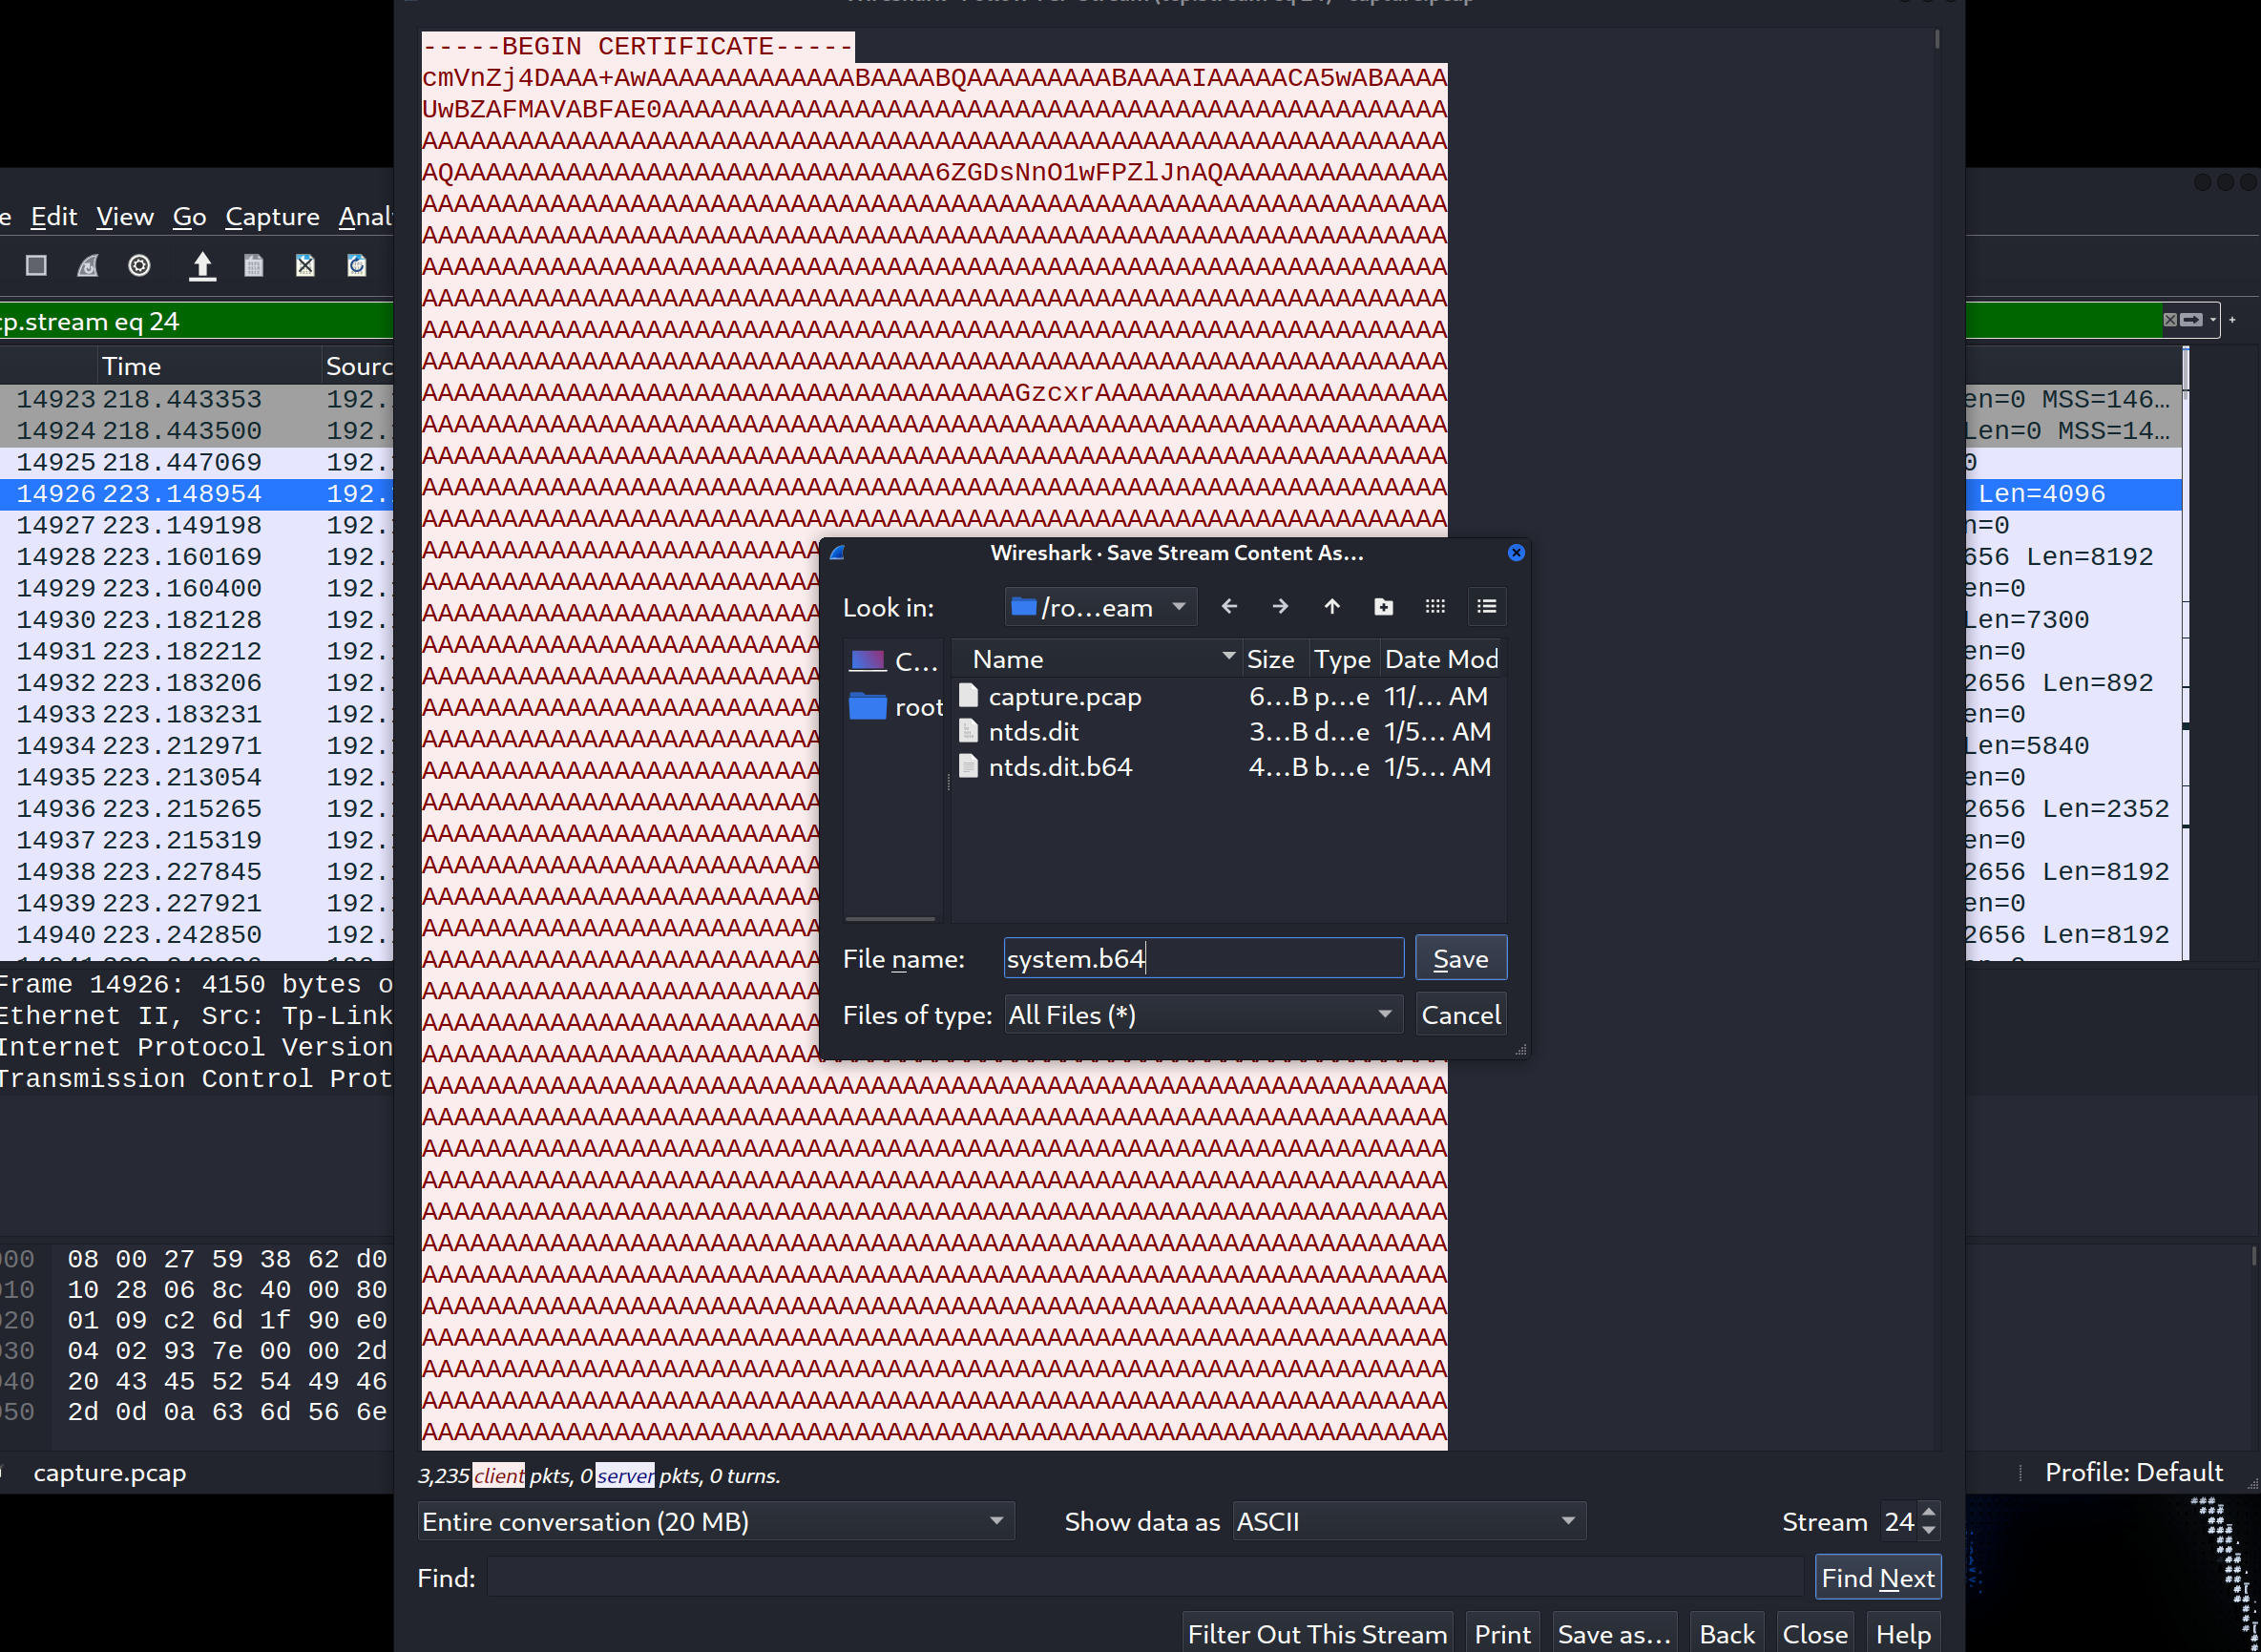
Task: Click Filter Out This Stream button
Action: (x=1316, y=1633)
